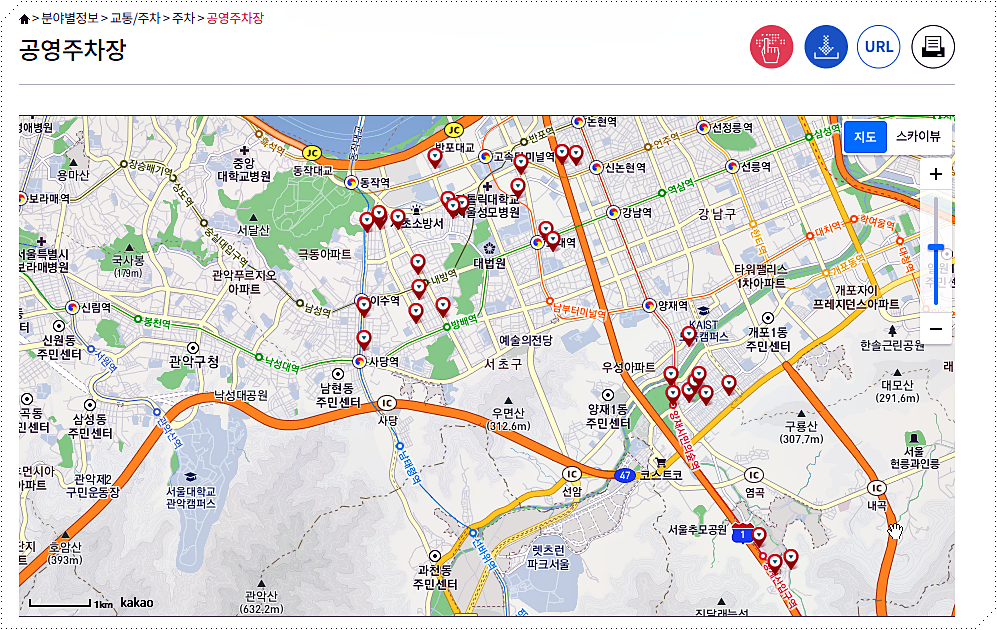Click 서울대학교 관악캠퍼스 label
997x630 pixels.
tap(191, 497)
